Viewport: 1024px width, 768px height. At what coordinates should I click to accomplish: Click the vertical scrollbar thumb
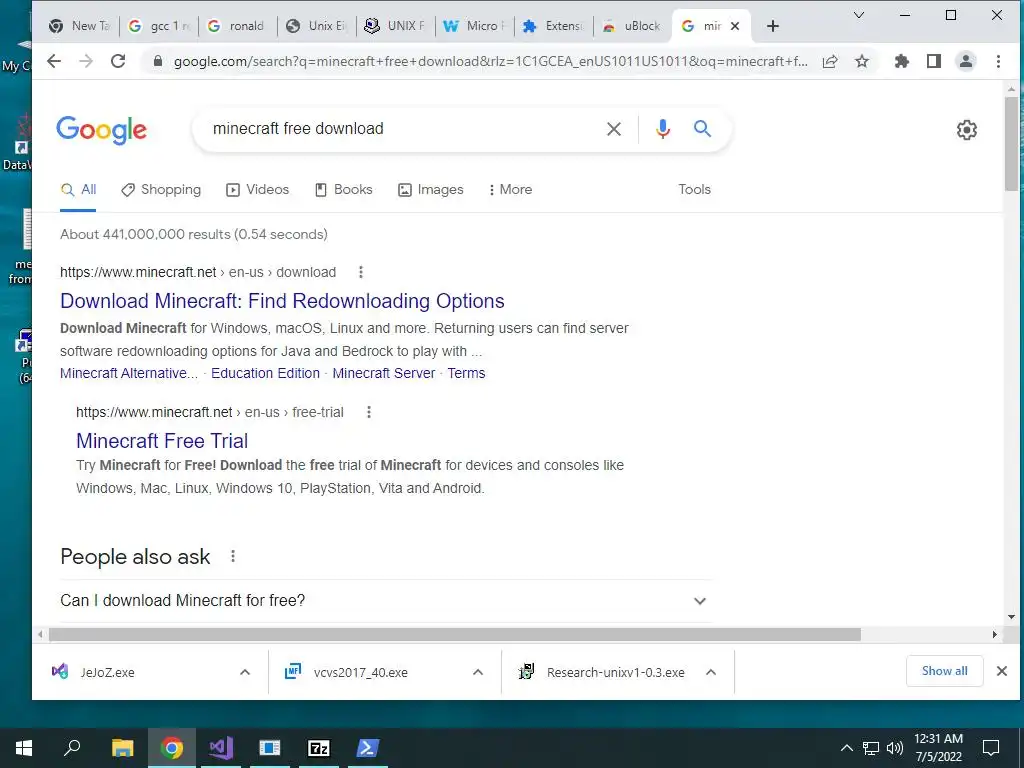pyautogui.click(x=1011, y=144)
